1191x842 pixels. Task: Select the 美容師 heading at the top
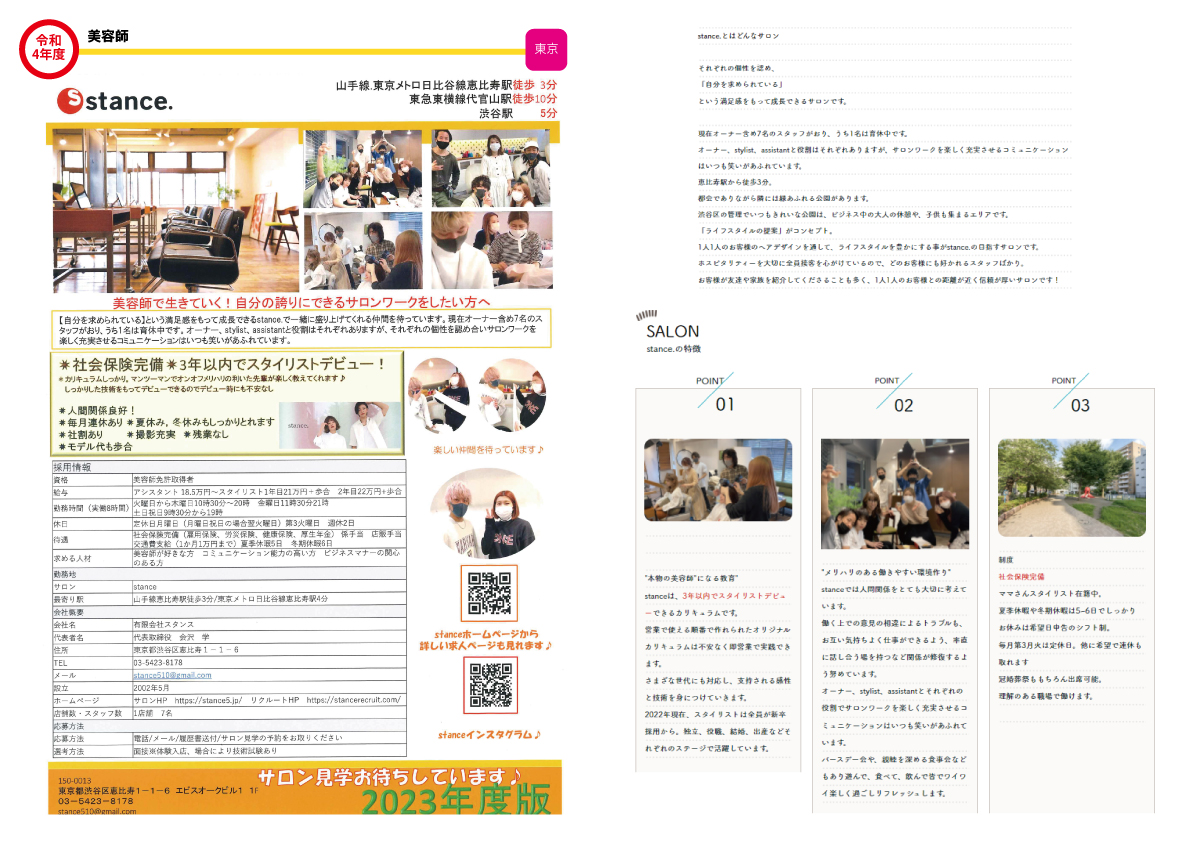[x=108, y=36]
